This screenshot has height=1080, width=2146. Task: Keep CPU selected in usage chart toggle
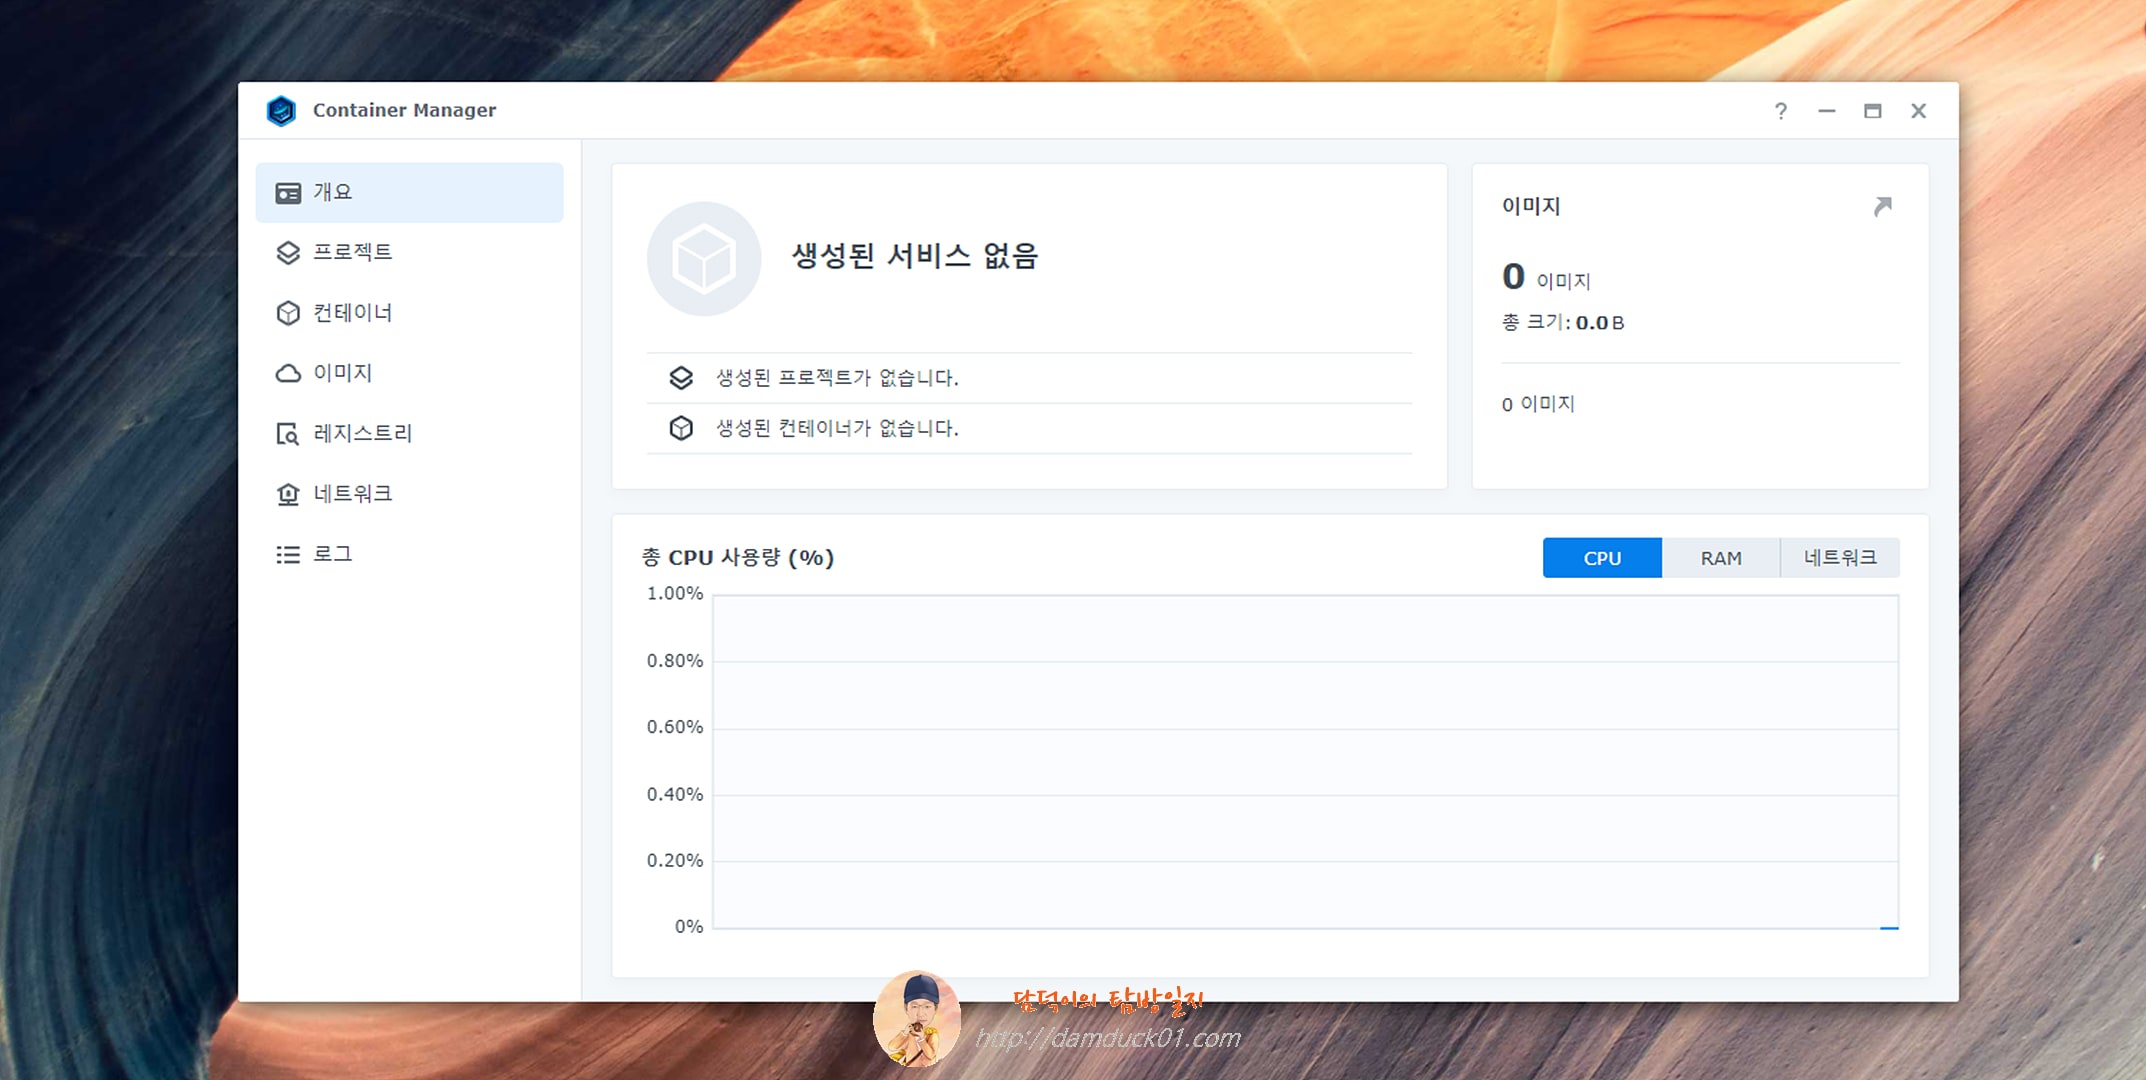coord(1602,557)
